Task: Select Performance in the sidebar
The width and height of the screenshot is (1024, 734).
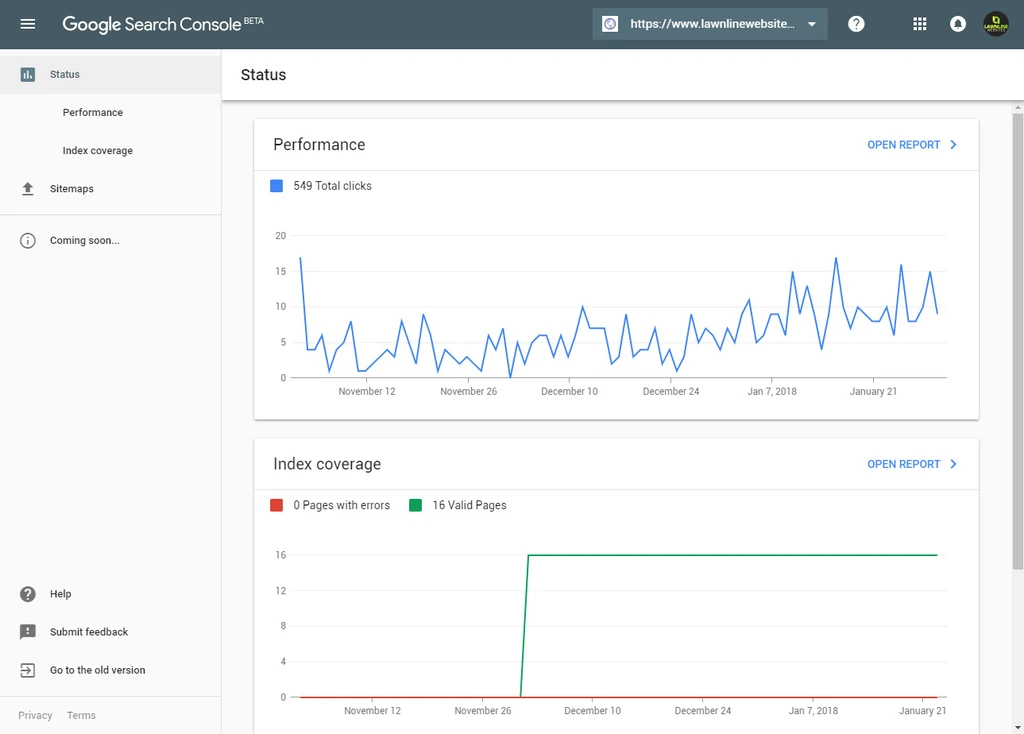Action: pyautogui.click(x=92, y=112)
